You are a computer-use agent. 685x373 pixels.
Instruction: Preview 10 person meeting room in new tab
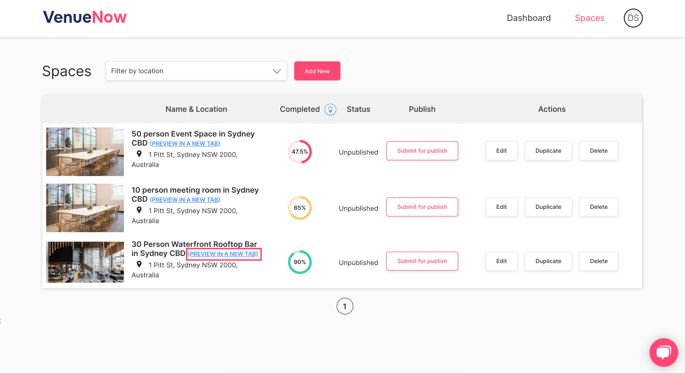click(185, 200)
